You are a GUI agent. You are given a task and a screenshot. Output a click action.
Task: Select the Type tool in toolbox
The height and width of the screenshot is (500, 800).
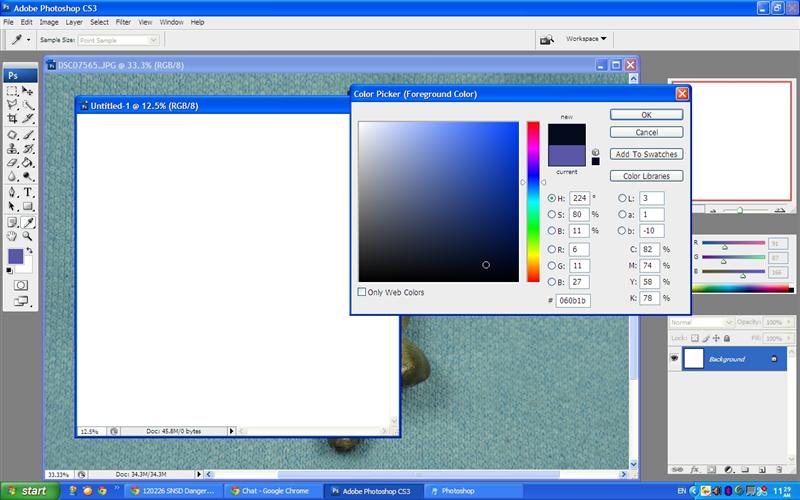point(28,192)
